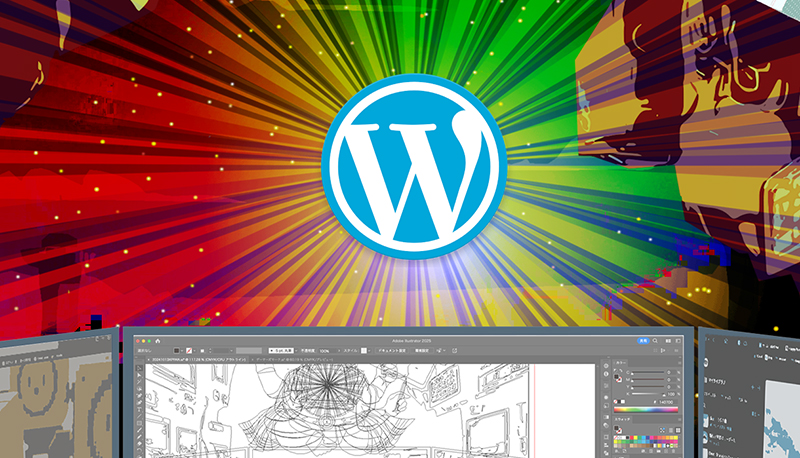Pick a color from the spectrum bar
The image size is (800, 458).
tap(645, 407)
